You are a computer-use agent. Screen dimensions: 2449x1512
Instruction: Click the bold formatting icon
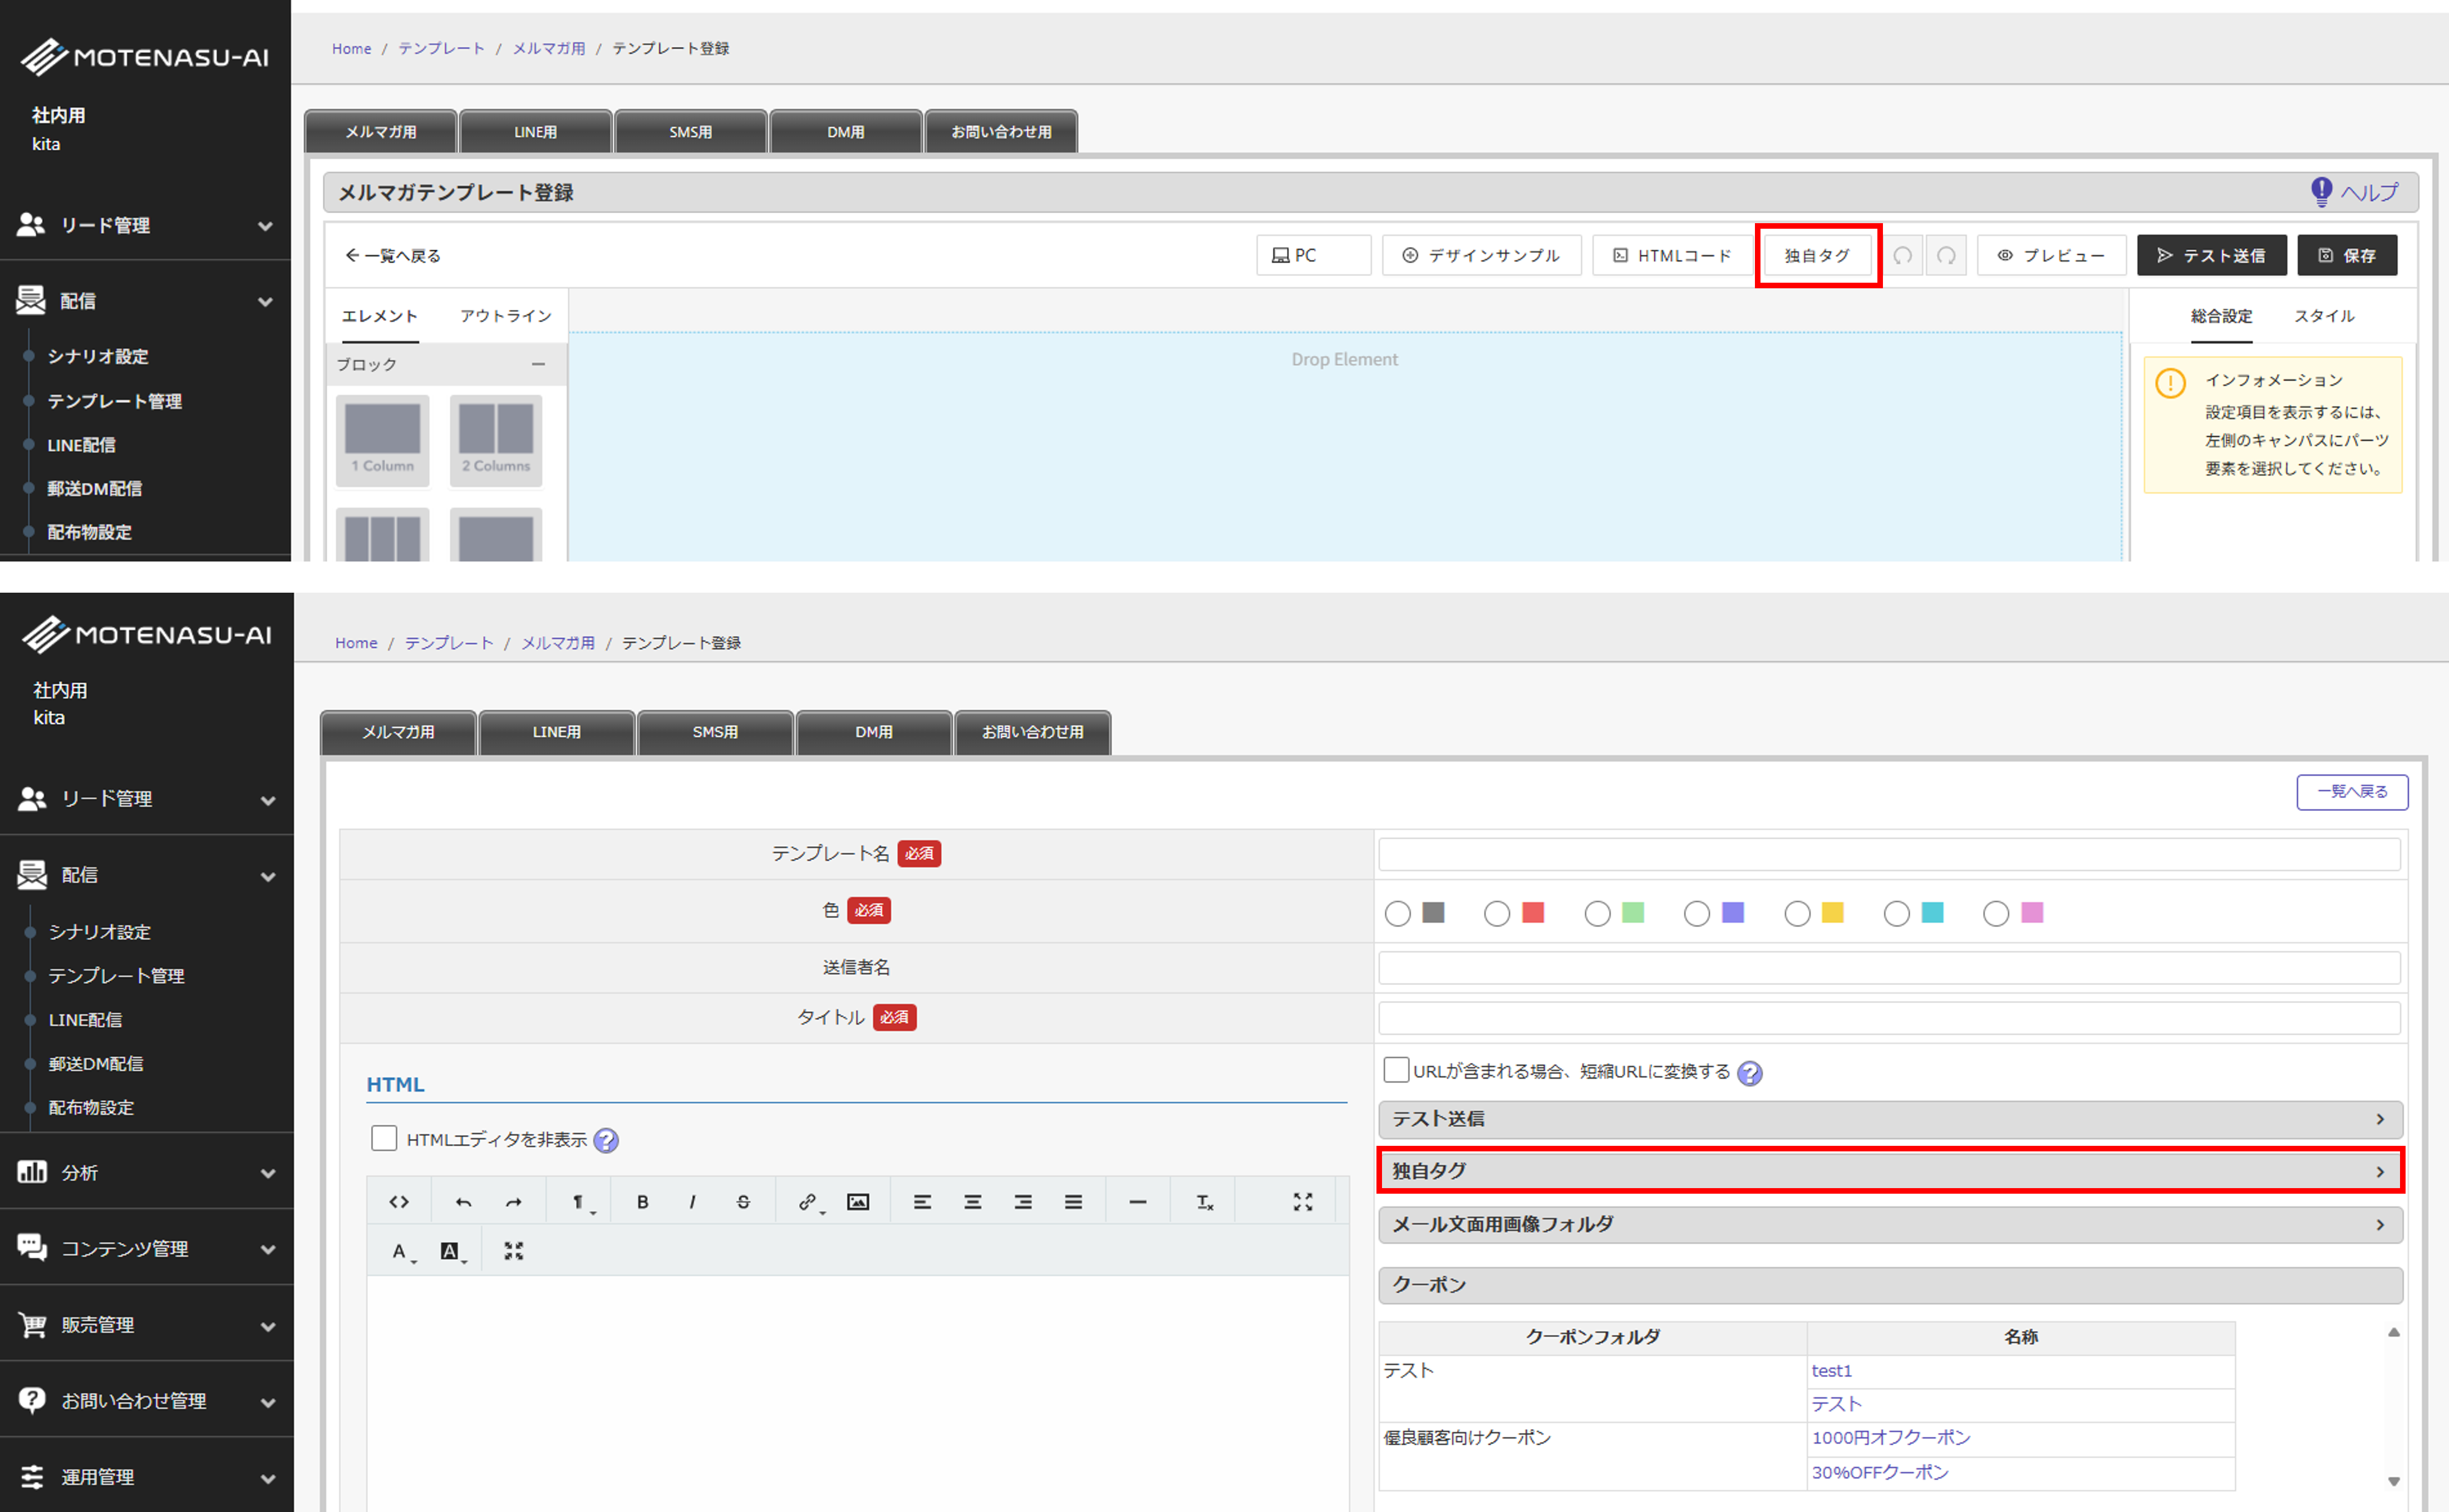(642, 1202)
